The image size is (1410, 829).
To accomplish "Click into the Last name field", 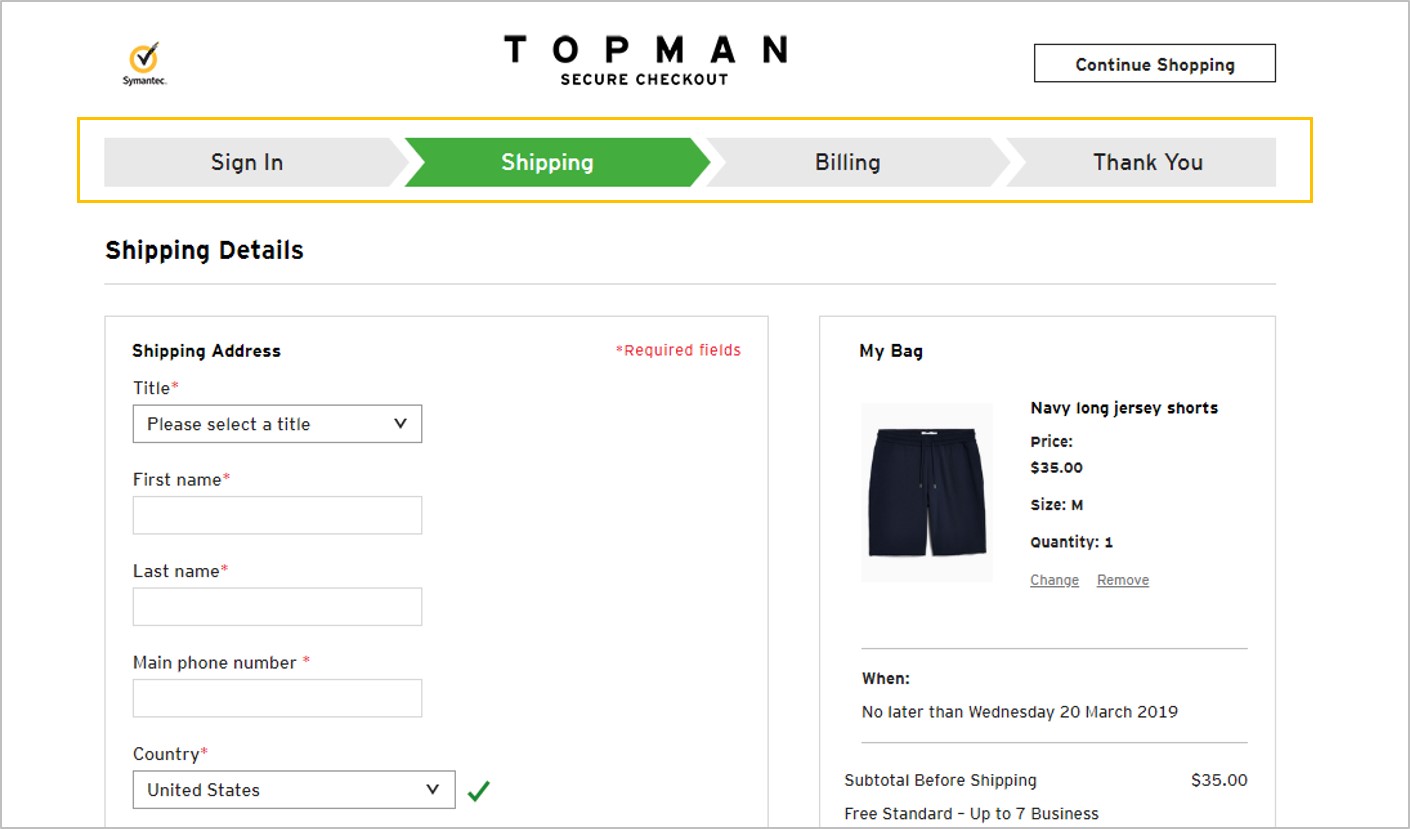I will (277, 606).
